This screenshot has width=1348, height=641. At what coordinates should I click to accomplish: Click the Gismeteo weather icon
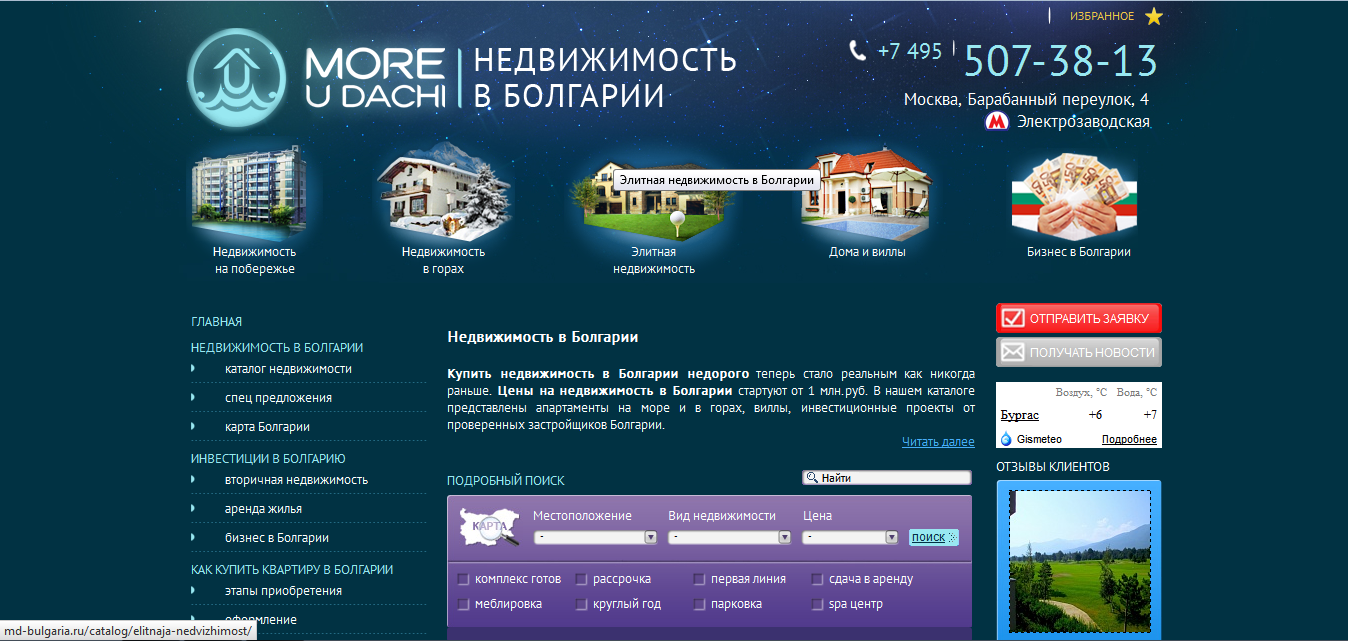coord(1005,439)
